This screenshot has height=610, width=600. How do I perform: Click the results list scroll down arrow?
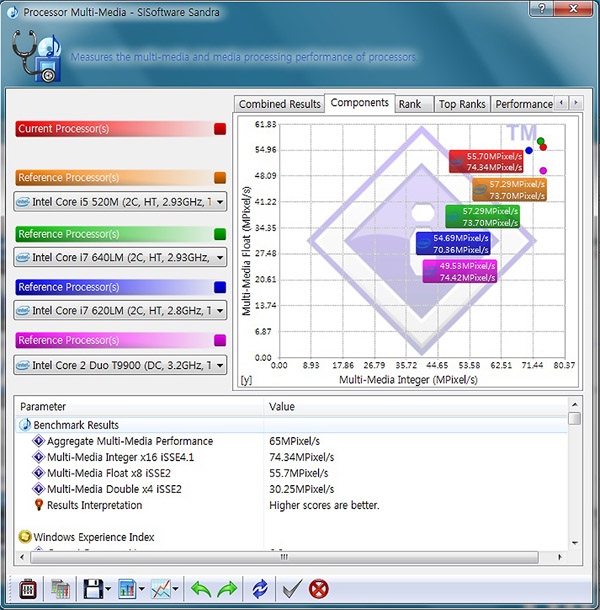point(575,543)
